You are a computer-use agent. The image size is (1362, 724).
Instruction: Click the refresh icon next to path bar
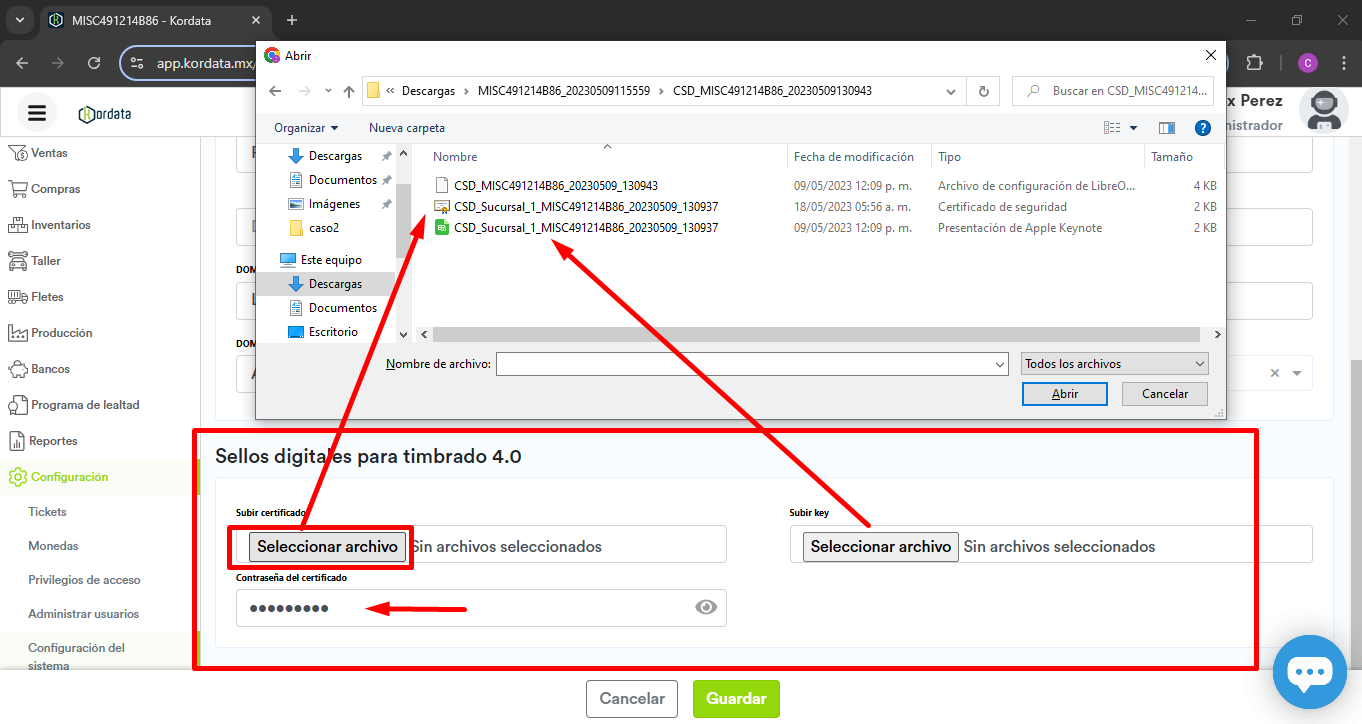[983, 91]
